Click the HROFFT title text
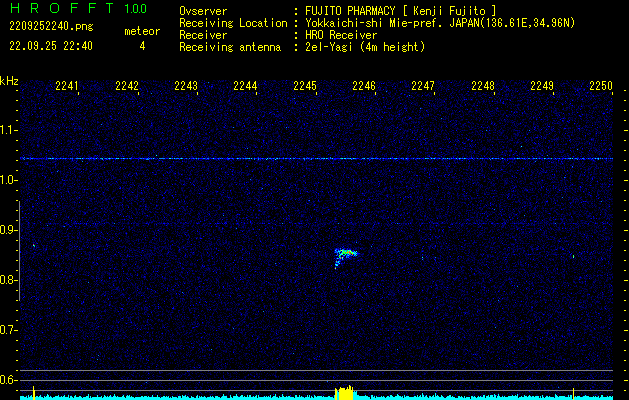This screenshot has height=400, width=629. pos(60,9)
